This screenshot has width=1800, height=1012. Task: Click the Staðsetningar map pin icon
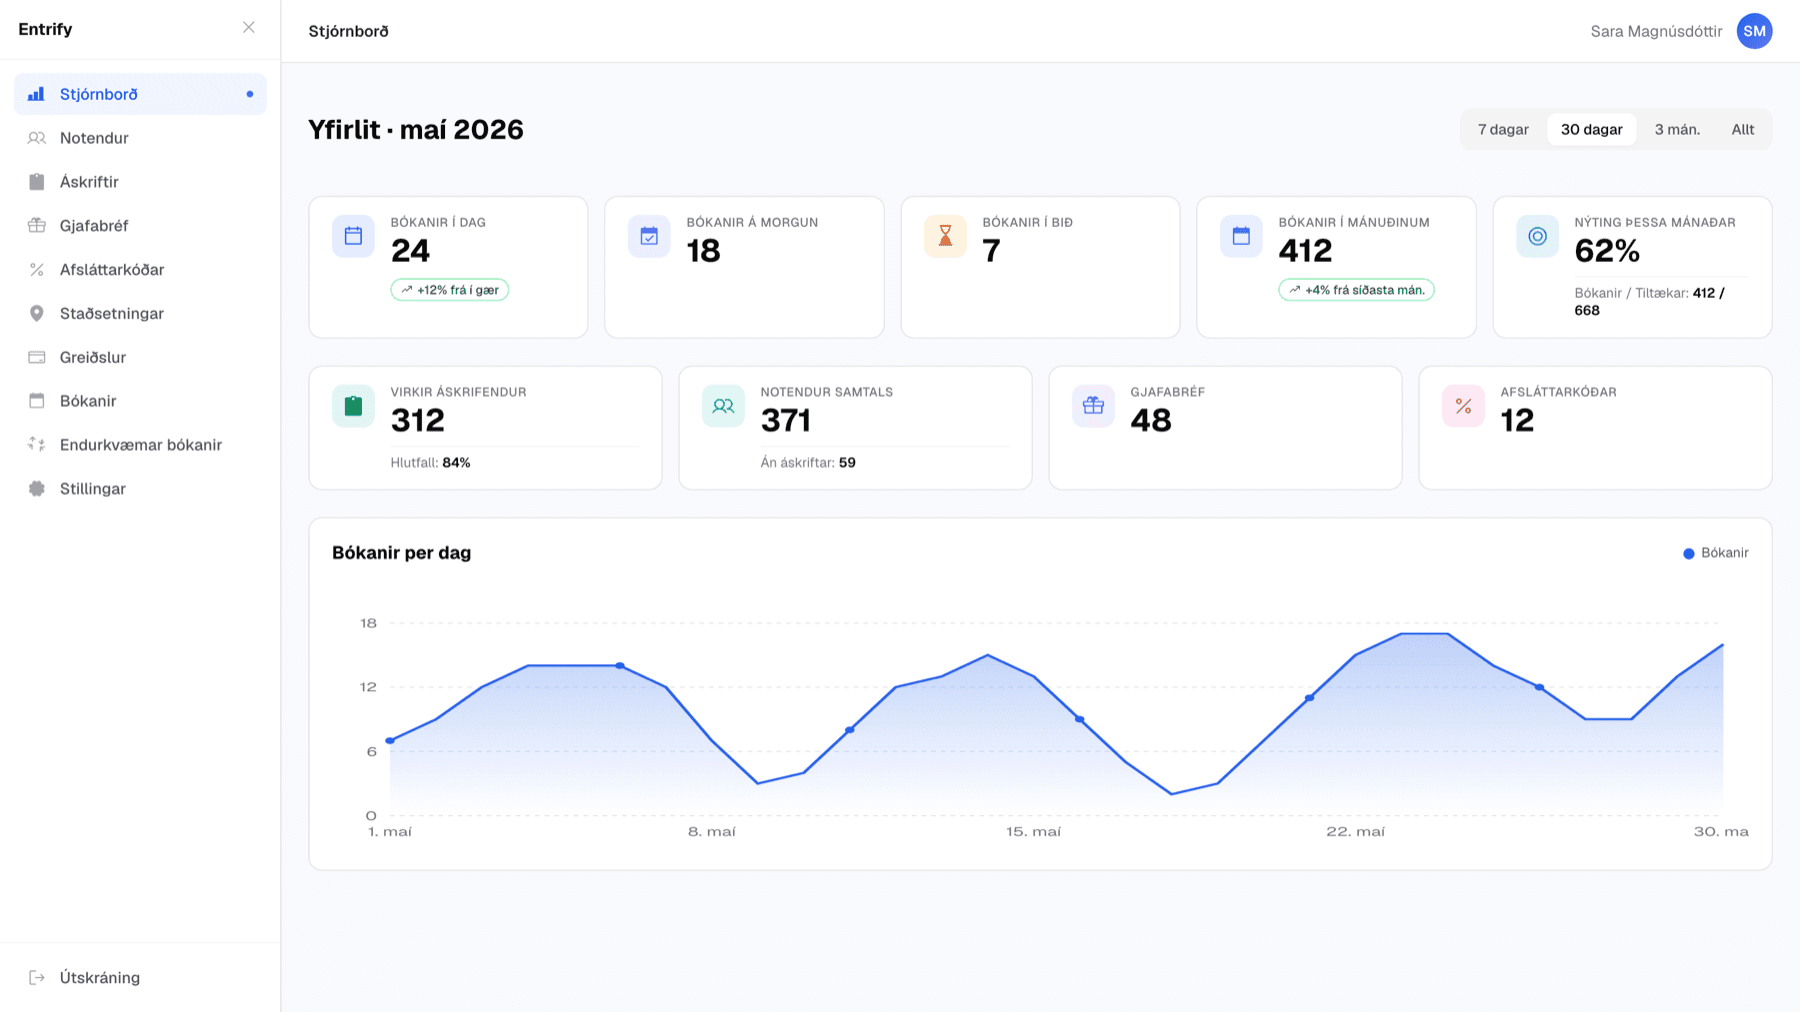36,313
